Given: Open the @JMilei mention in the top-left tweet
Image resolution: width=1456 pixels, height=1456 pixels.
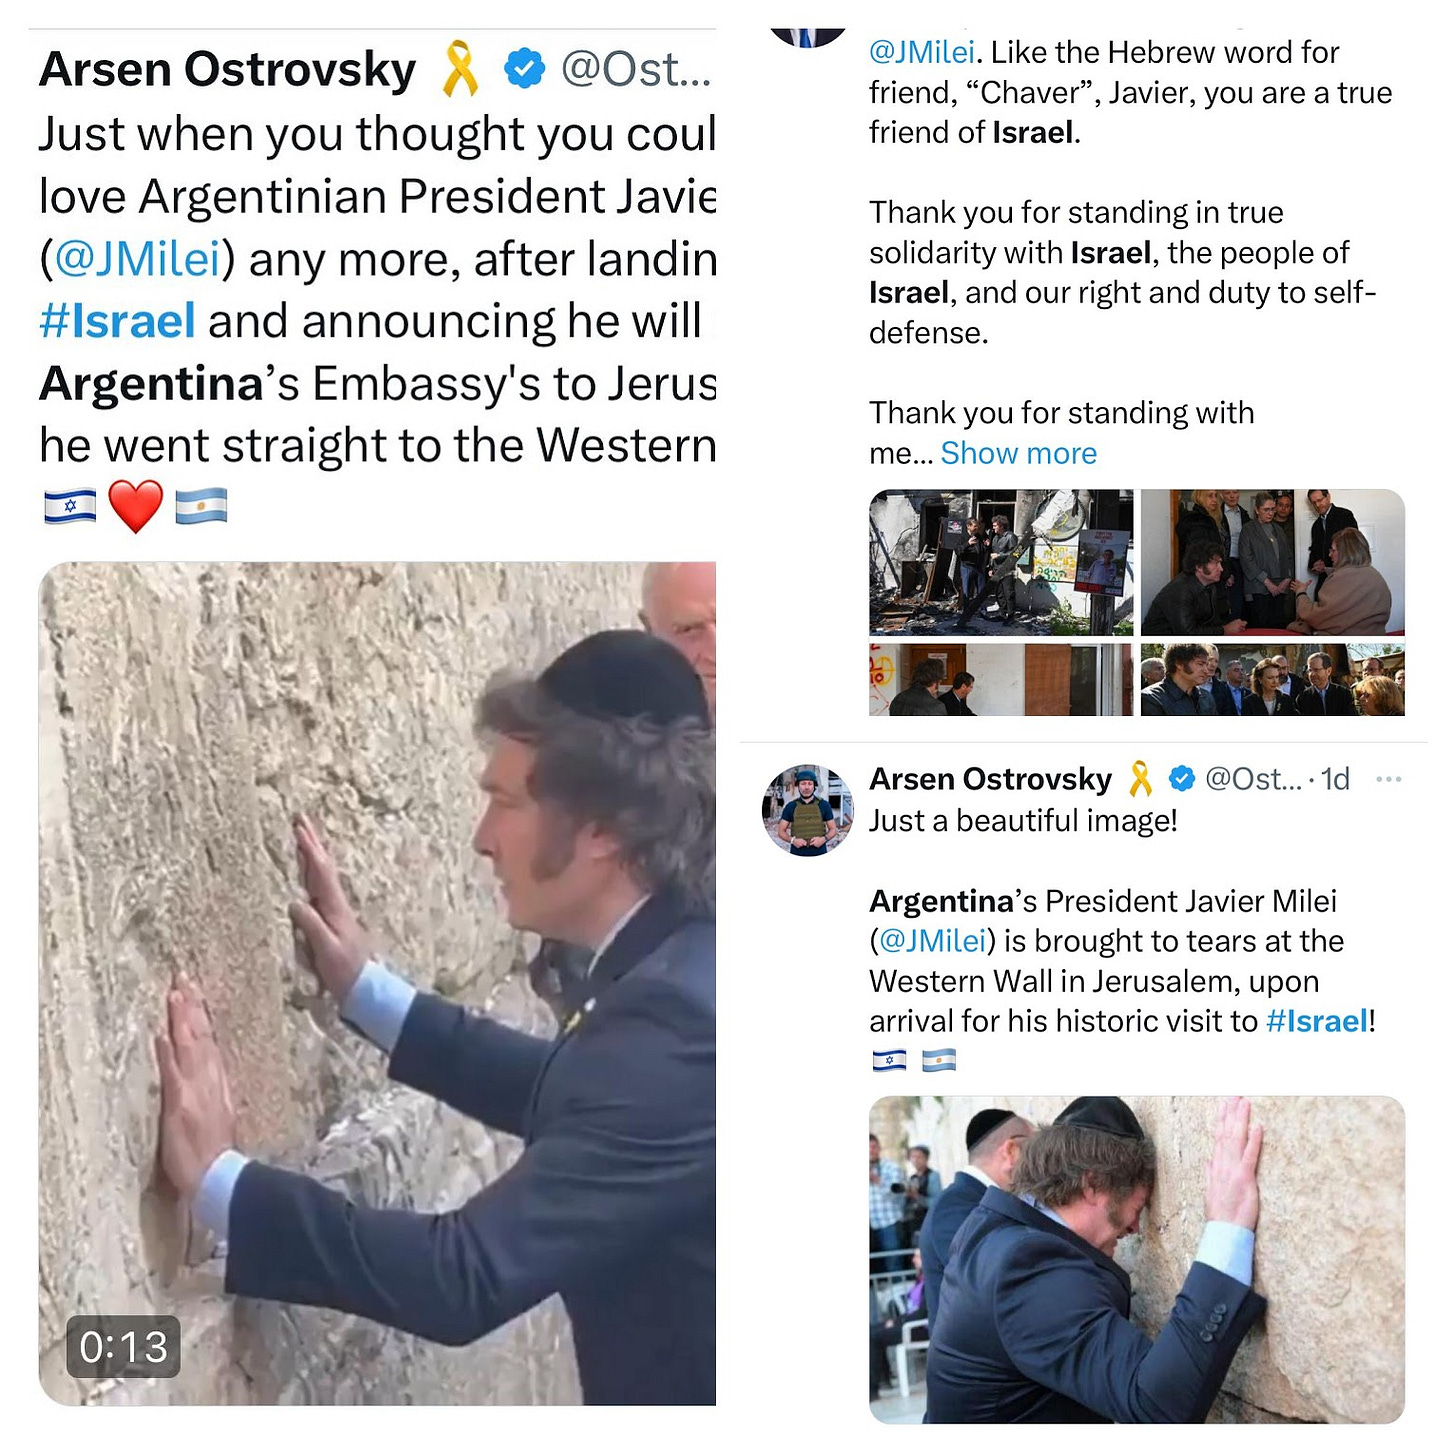Looking at the screenshot, I should point(137,259).
